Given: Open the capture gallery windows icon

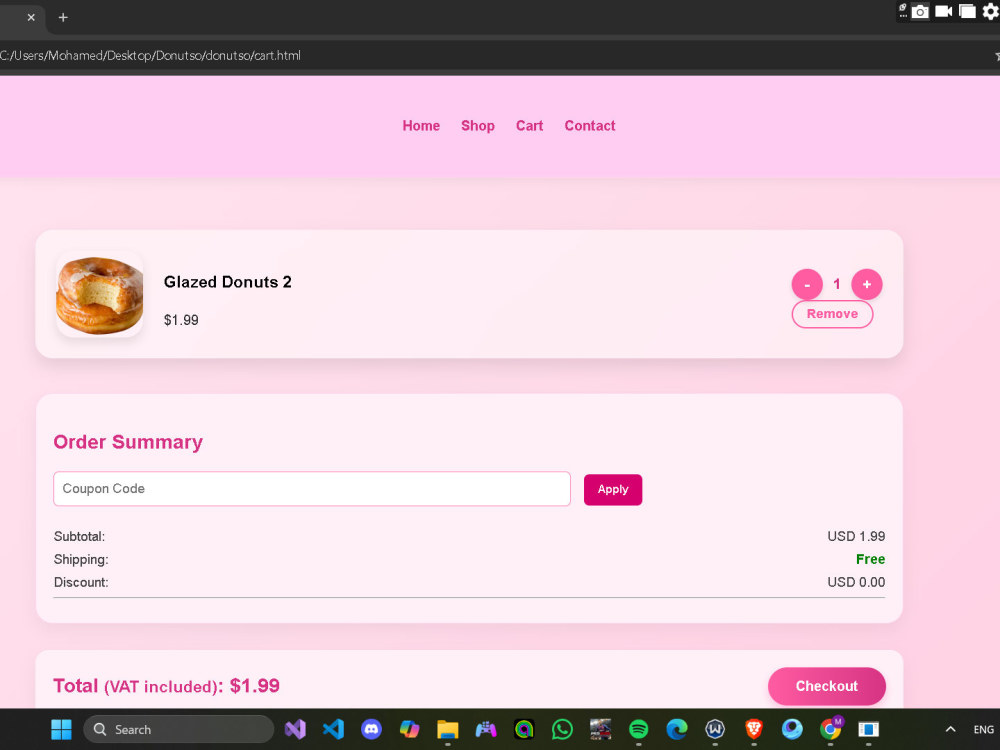Looking at the screenshot, I should pos(967,11).
